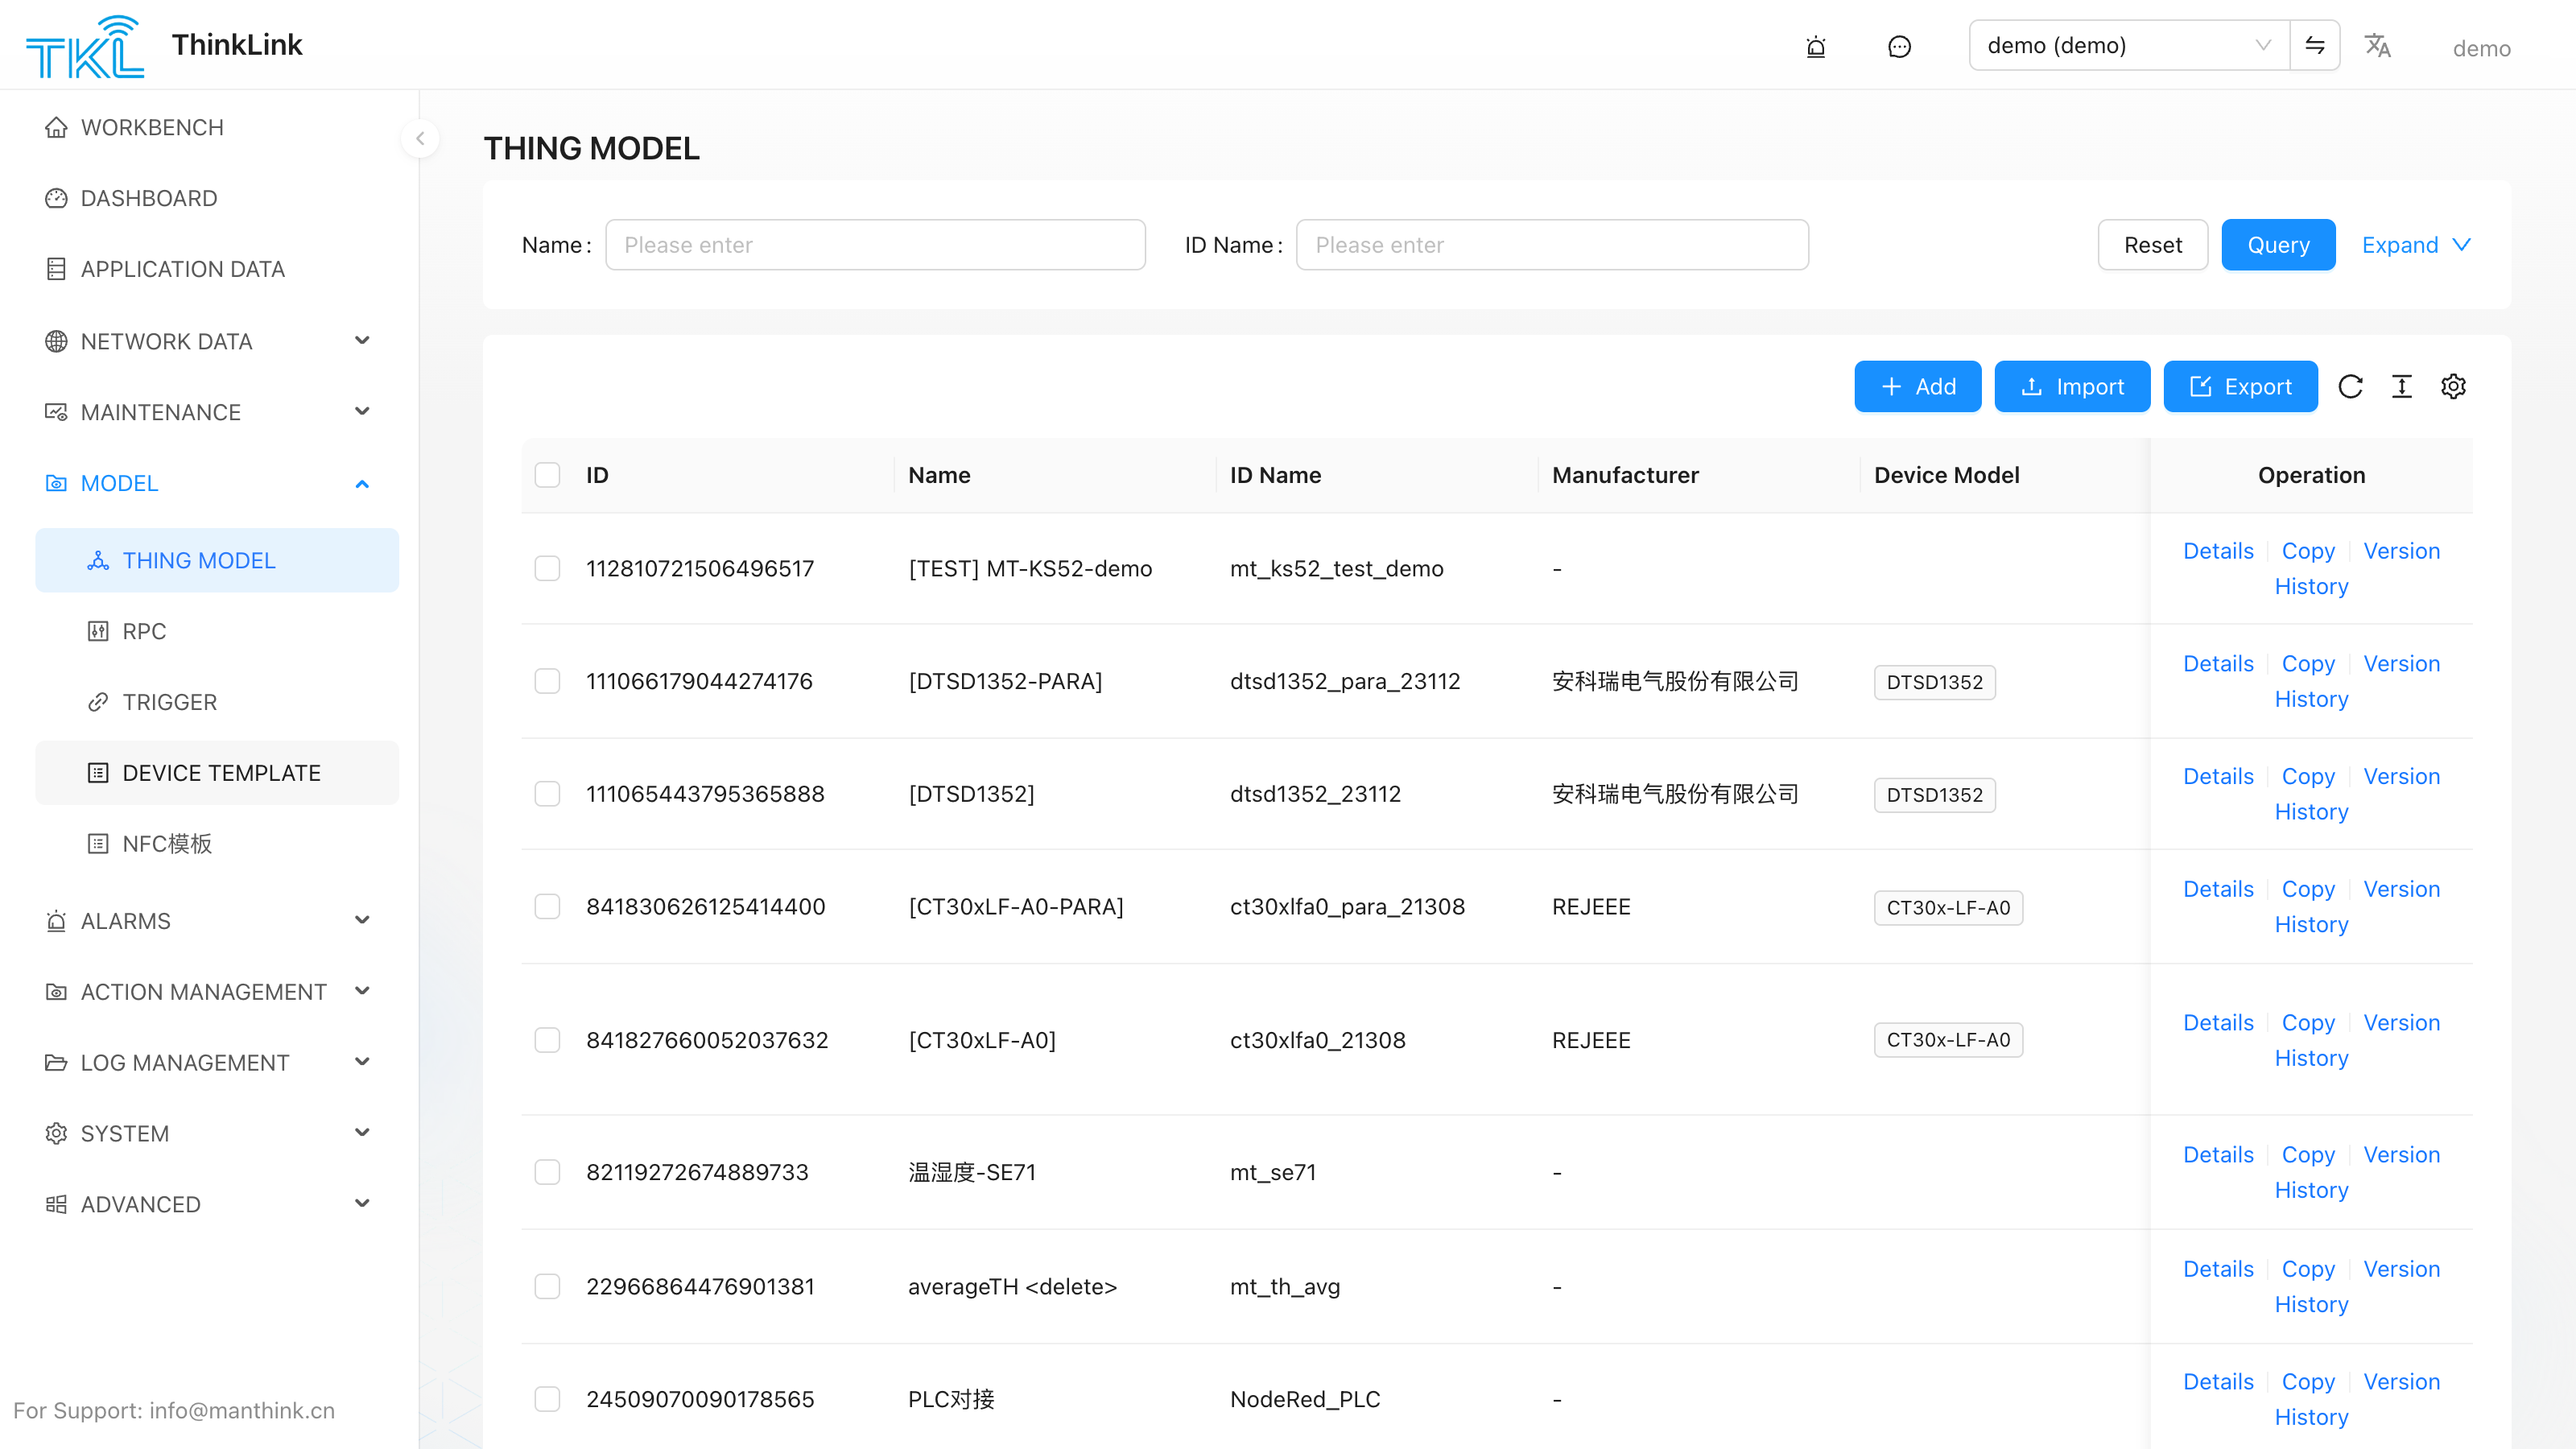Viewport: 2576px width, 1449px height.
Task: Add a new thing model
Action: pyautogui.click(x=1917, y=386)
